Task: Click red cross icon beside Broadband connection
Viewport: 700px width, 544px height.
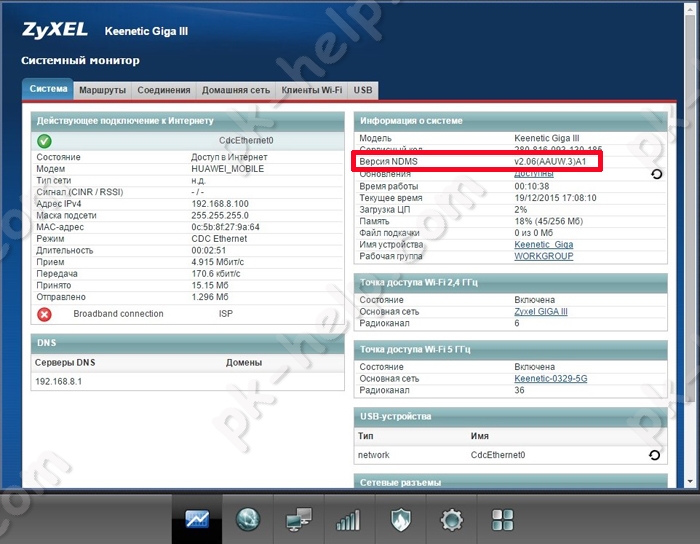Action: (45, 314)
